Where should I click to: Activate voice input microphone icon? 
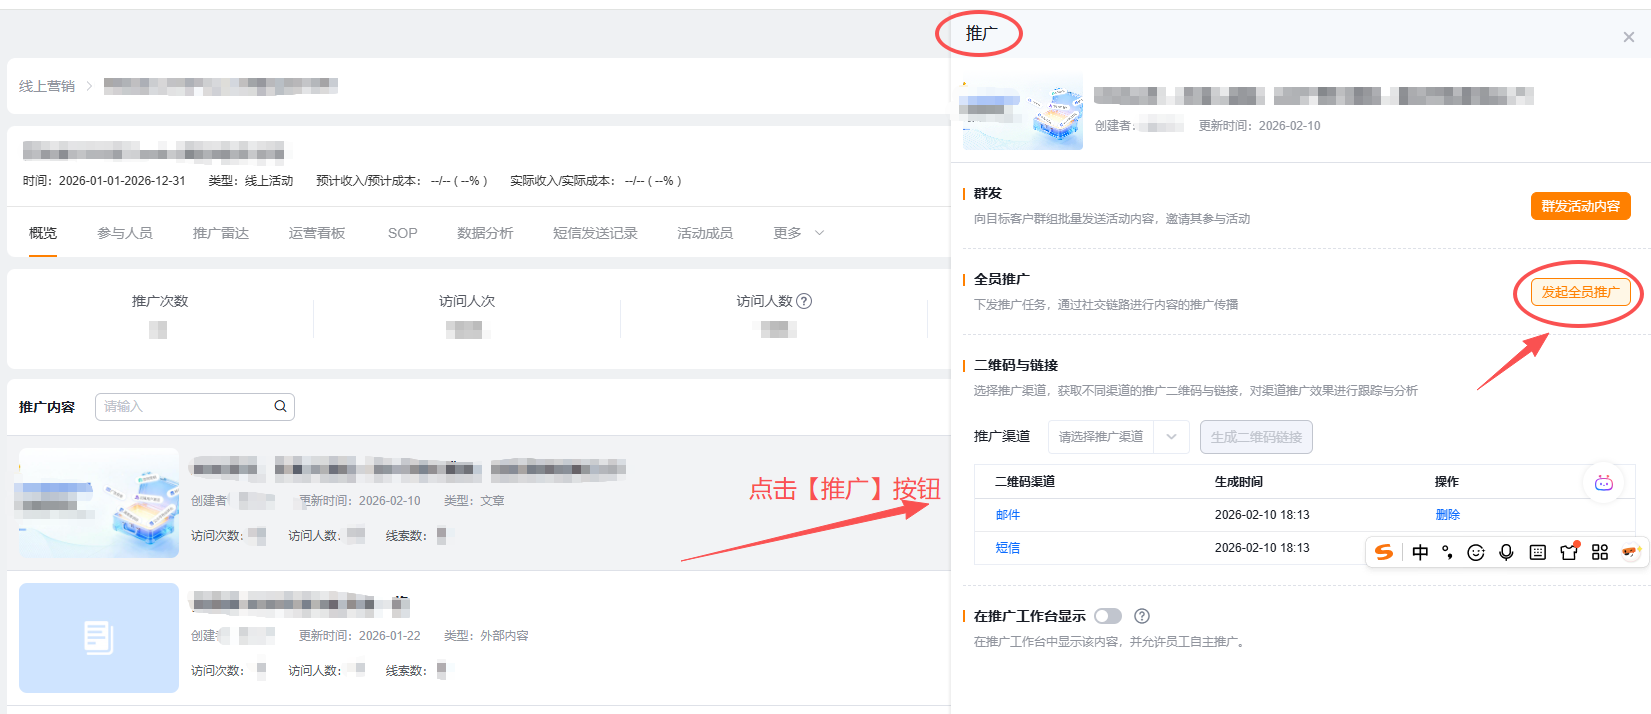coord(1506,552)
